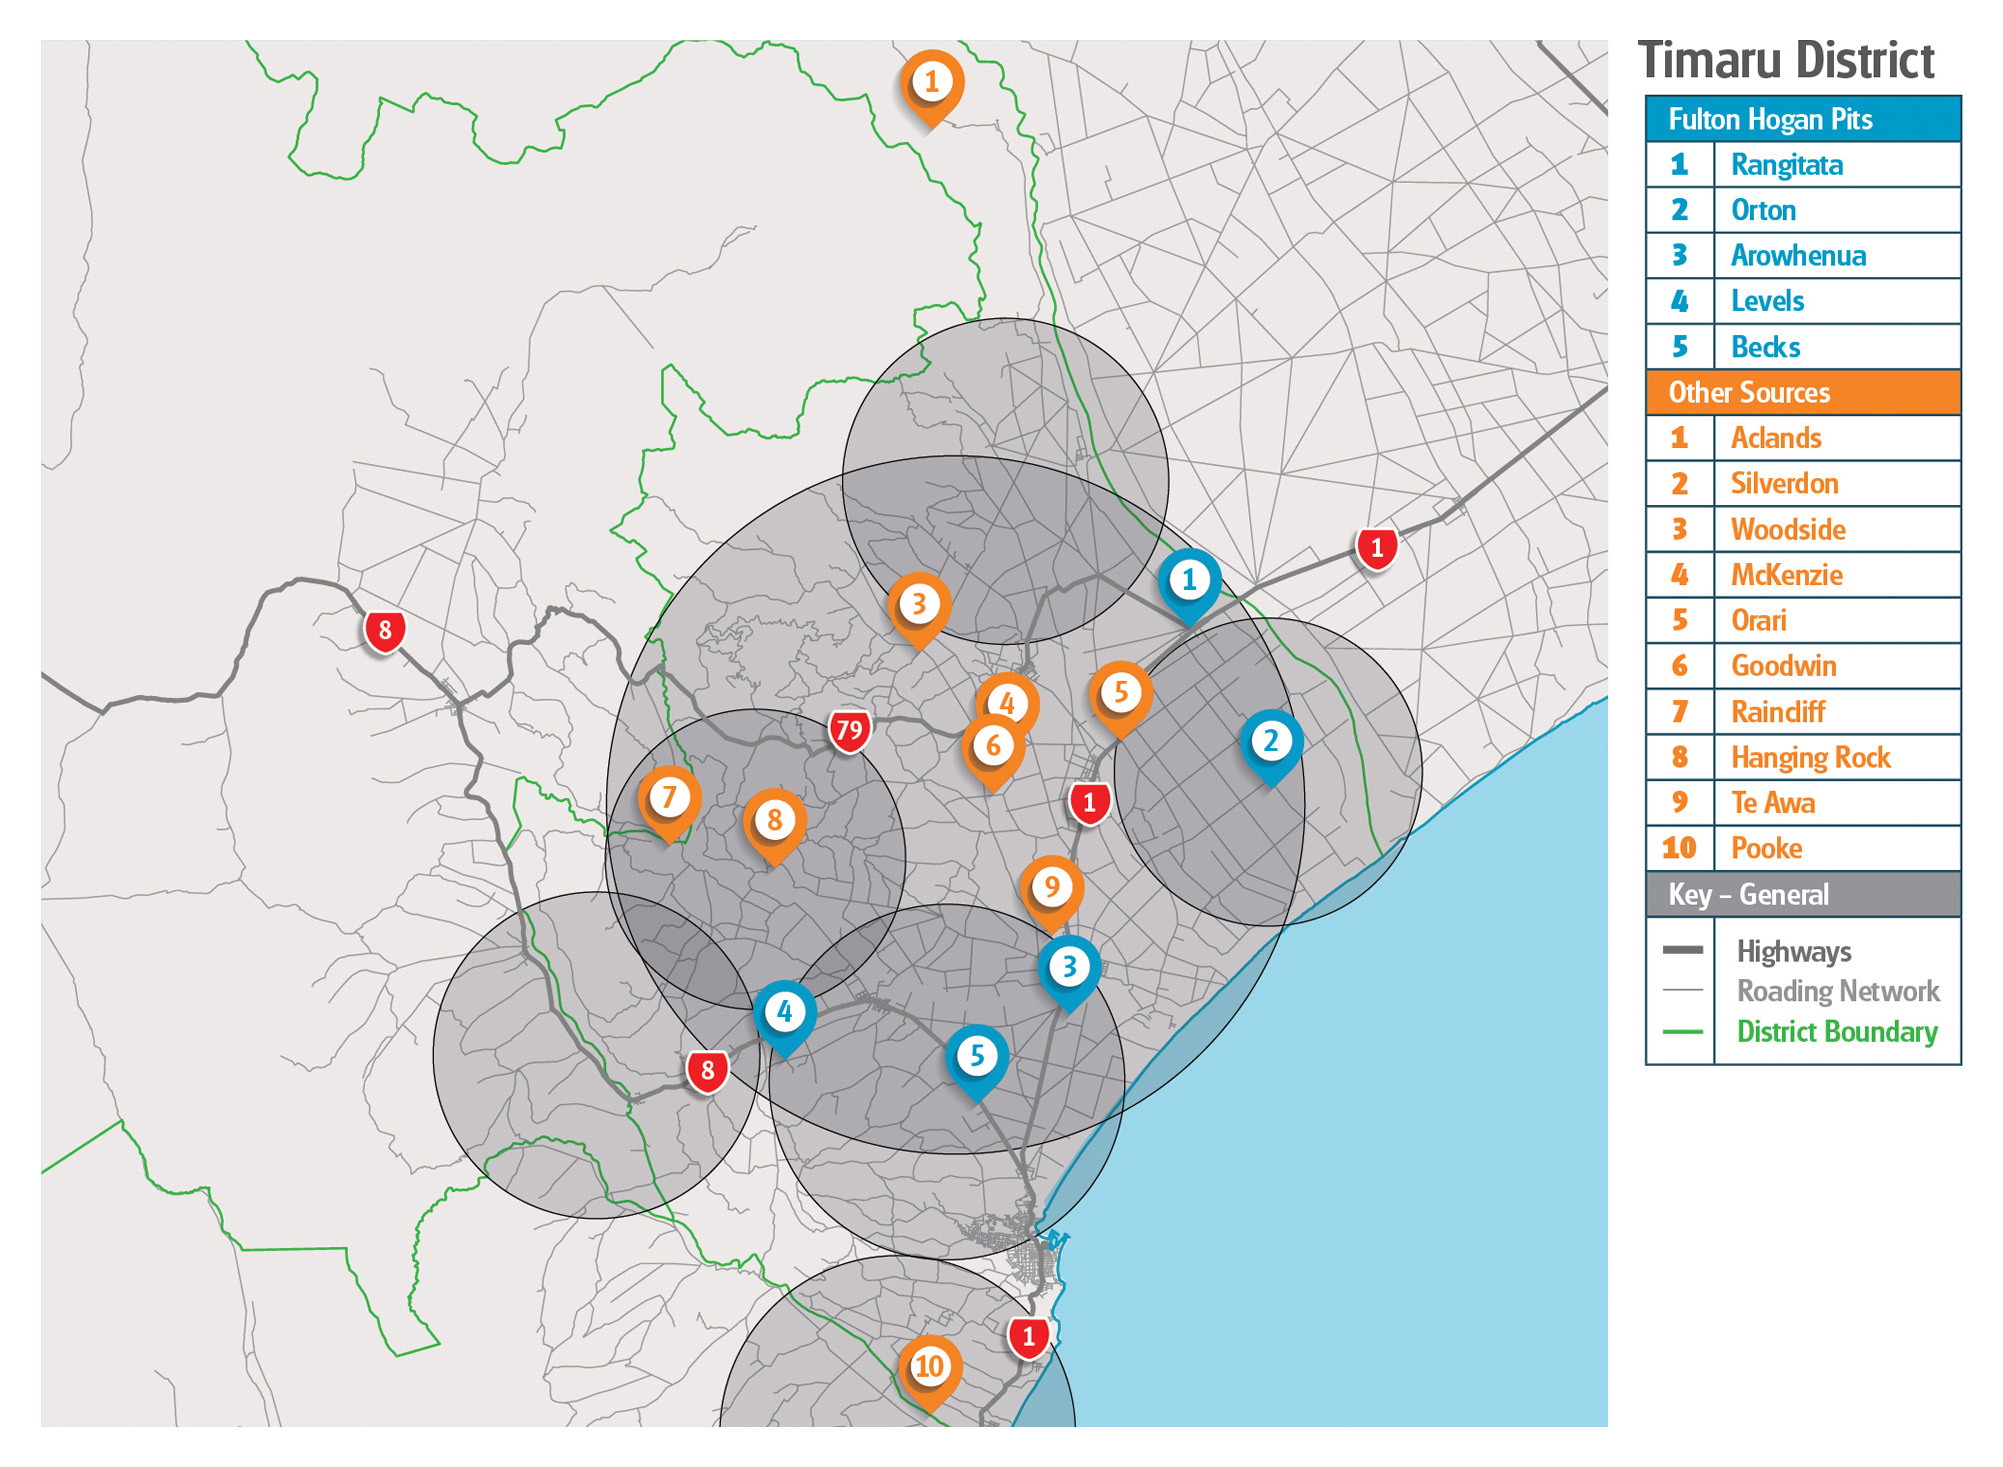Click the green District Boundary line sample
This screenshot has width=2003, height=1467.
(x=1683, y=1031)
